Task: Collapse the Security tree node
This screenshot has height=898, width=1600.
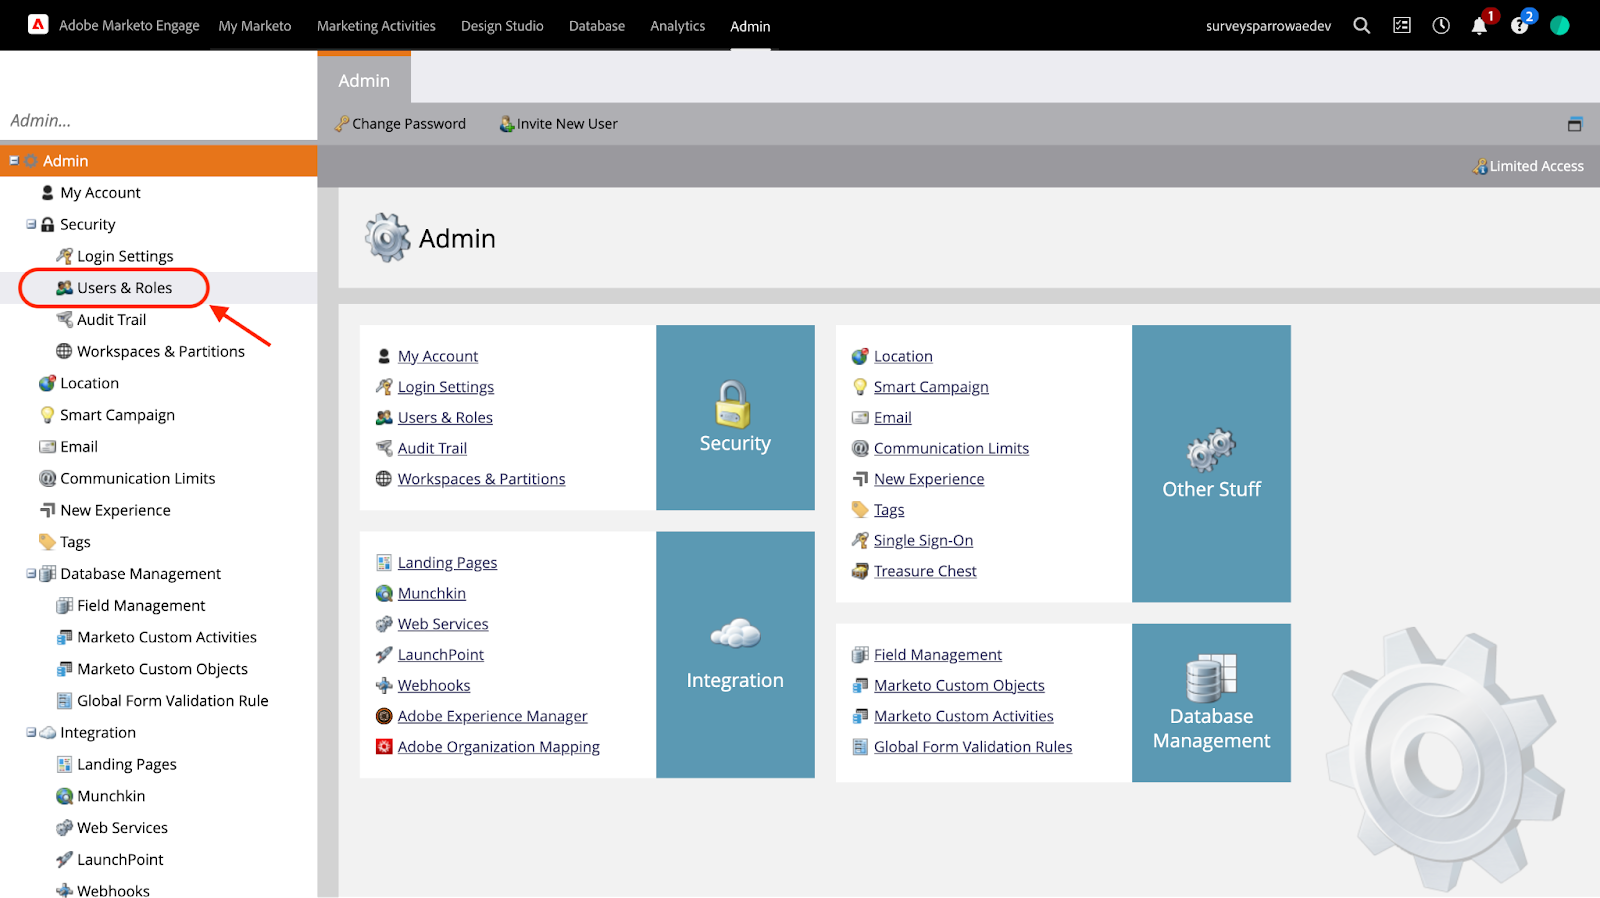Action: click(x=31, y=224)
